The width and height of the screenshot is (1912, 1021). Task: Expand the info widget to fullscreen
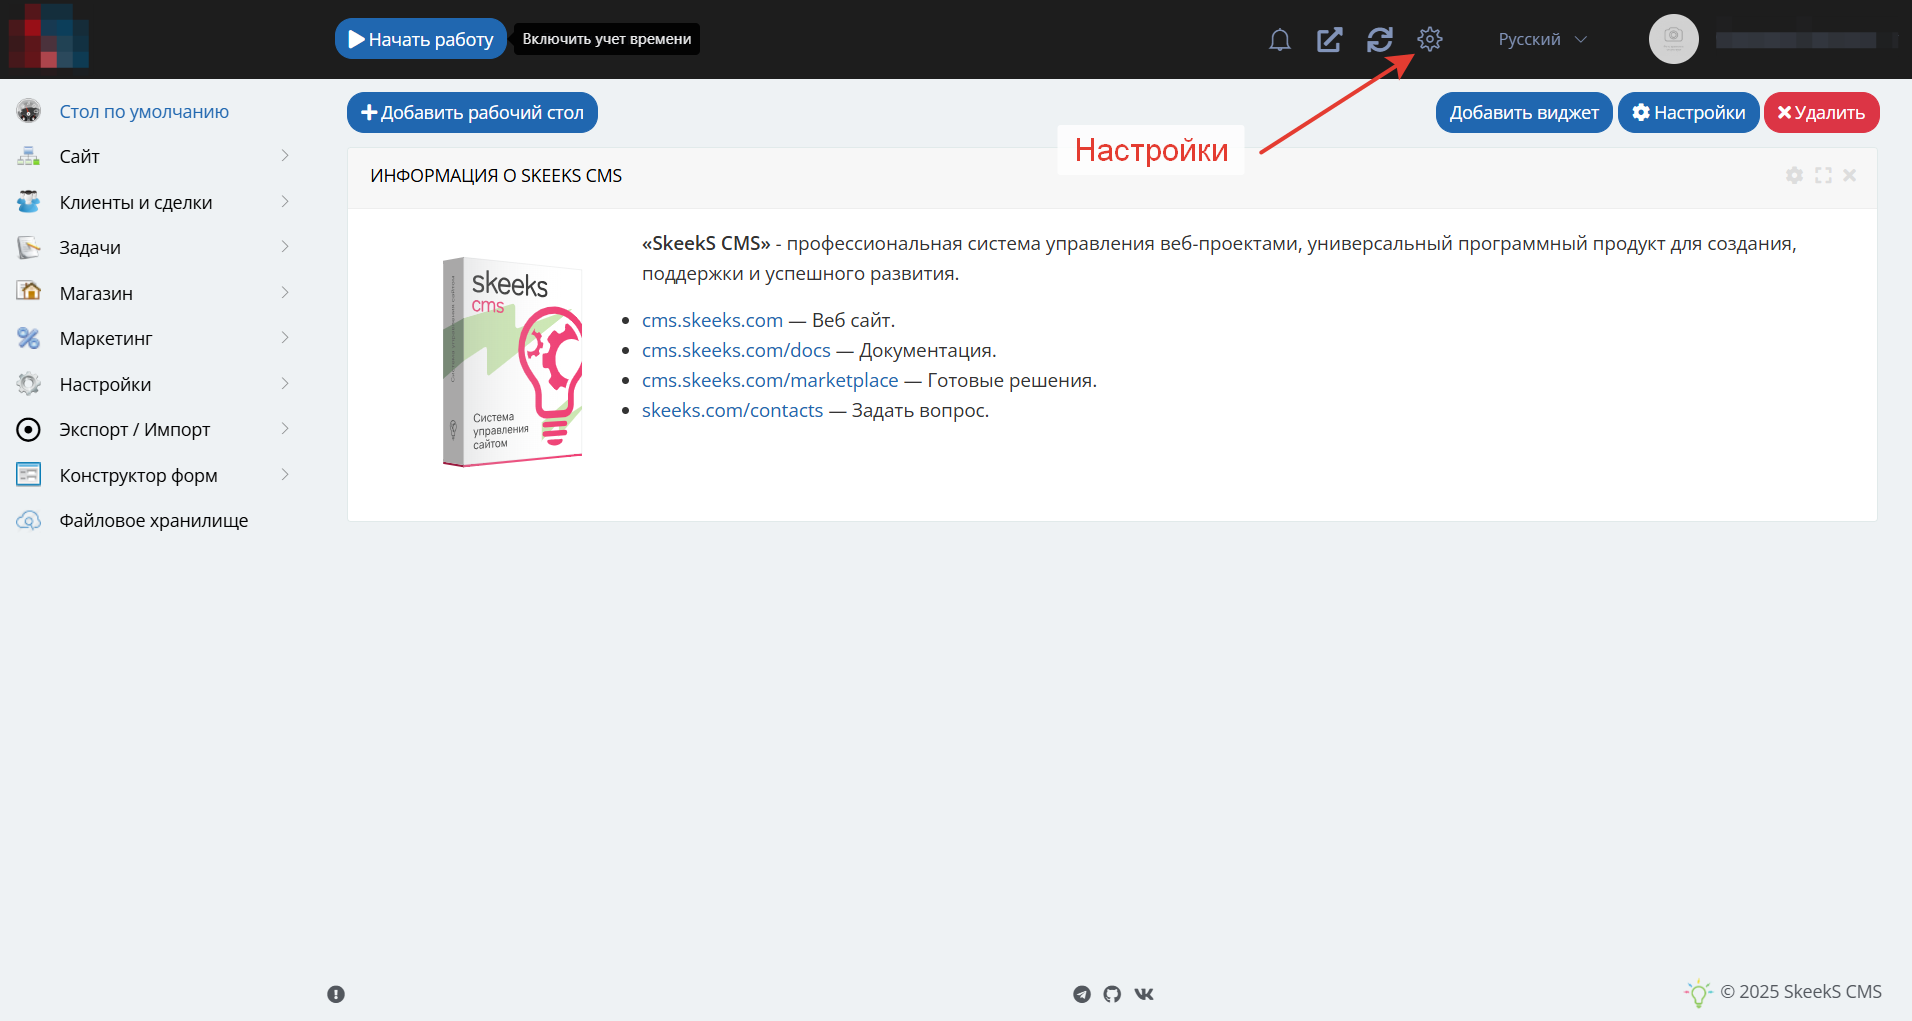pos(1823,175)
